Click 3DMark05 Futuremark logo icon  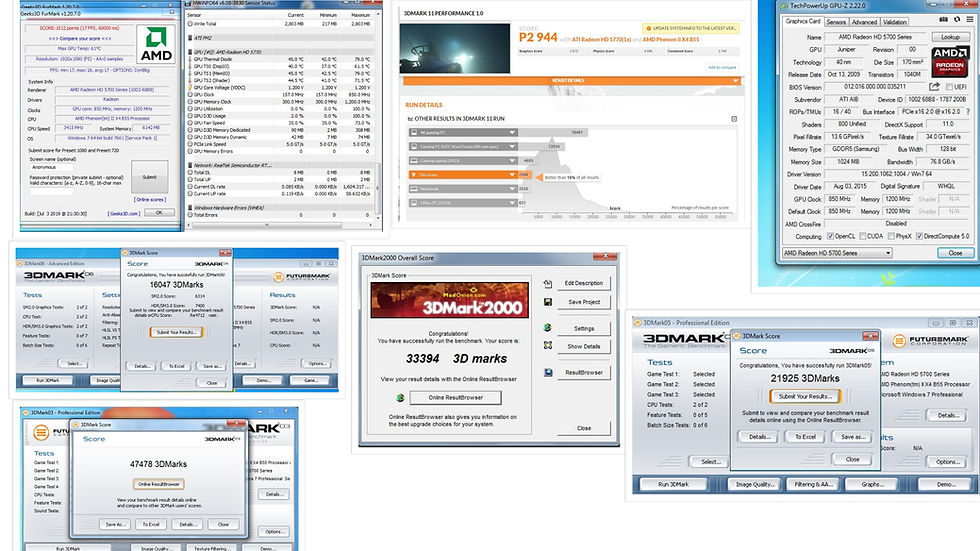pos(899,340)
